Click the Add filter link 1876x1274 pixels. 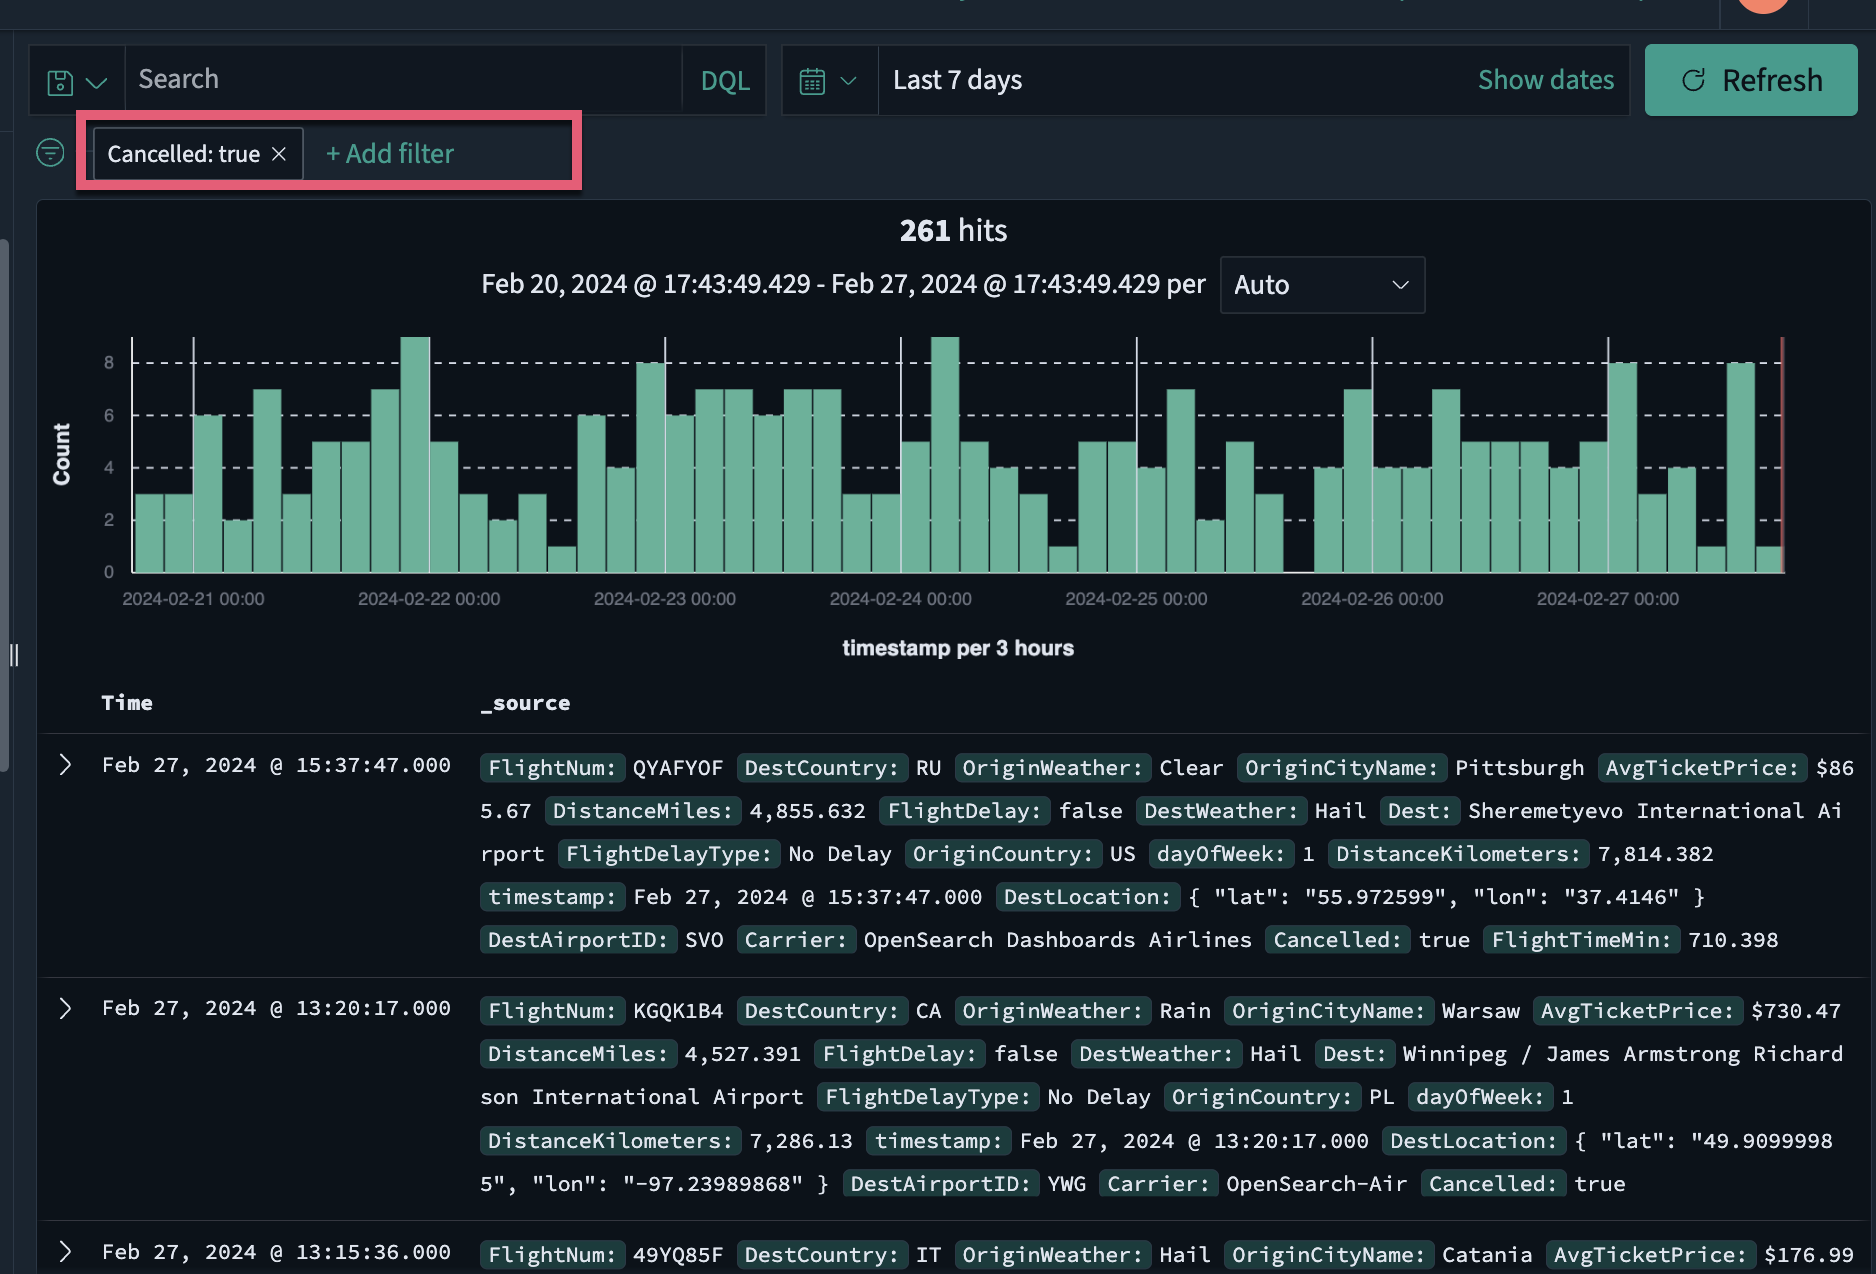point(388,153)
